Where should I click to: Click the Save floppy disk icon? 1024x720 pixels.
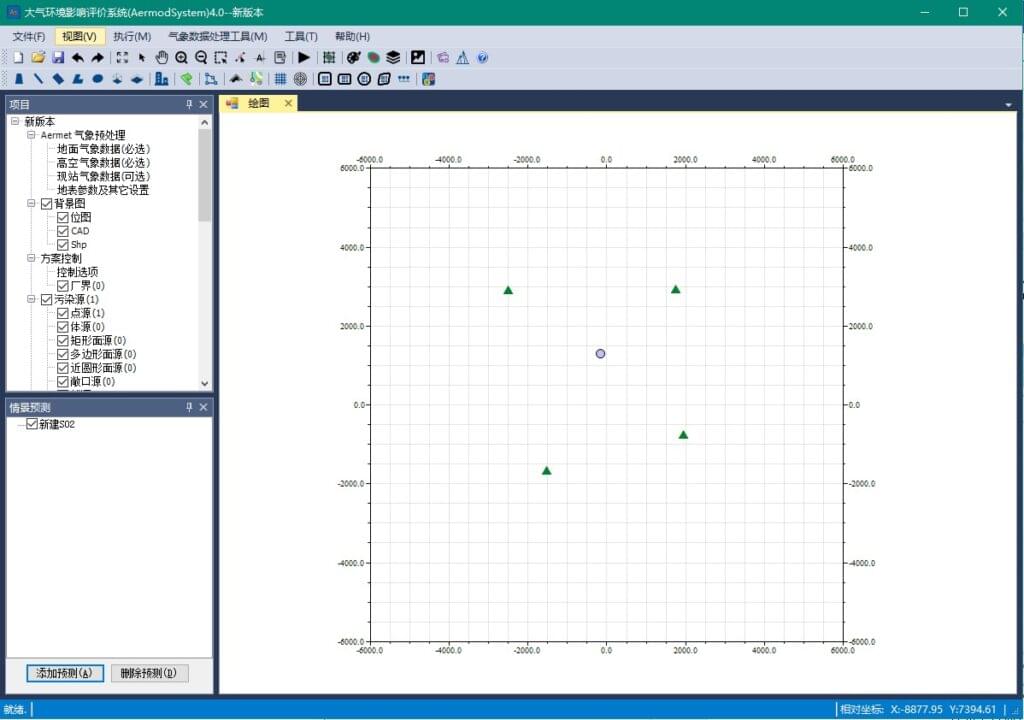[x=58, y=58]
